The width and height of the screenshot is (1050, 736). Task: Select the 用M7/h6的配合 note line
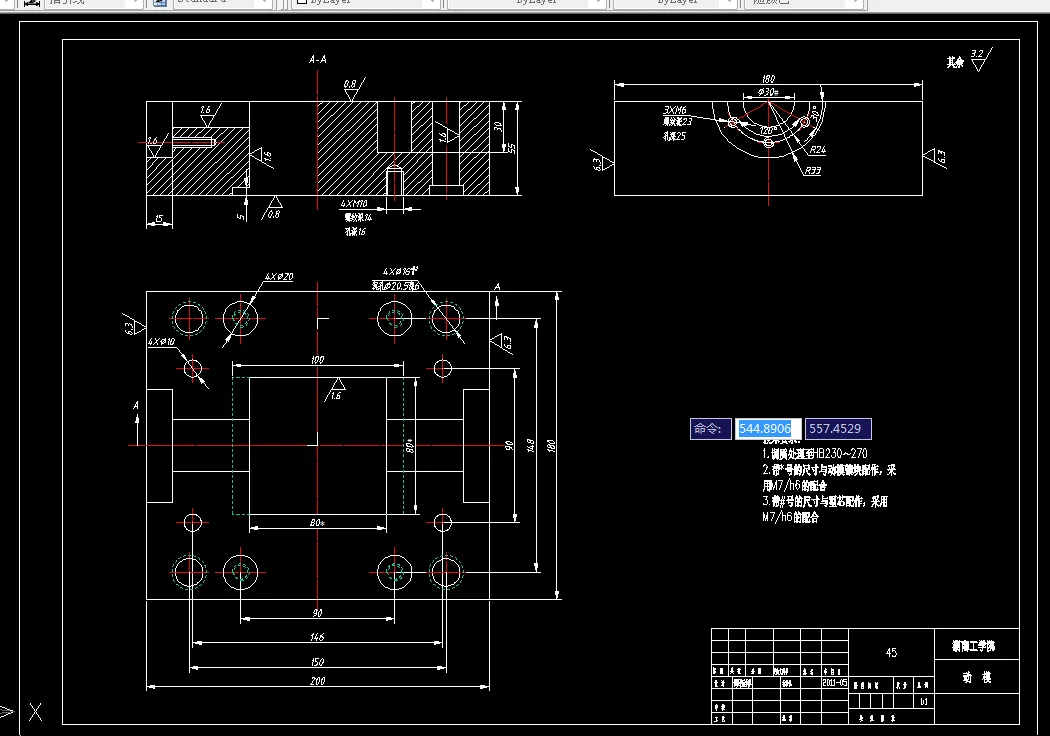[x=794, y=486]
